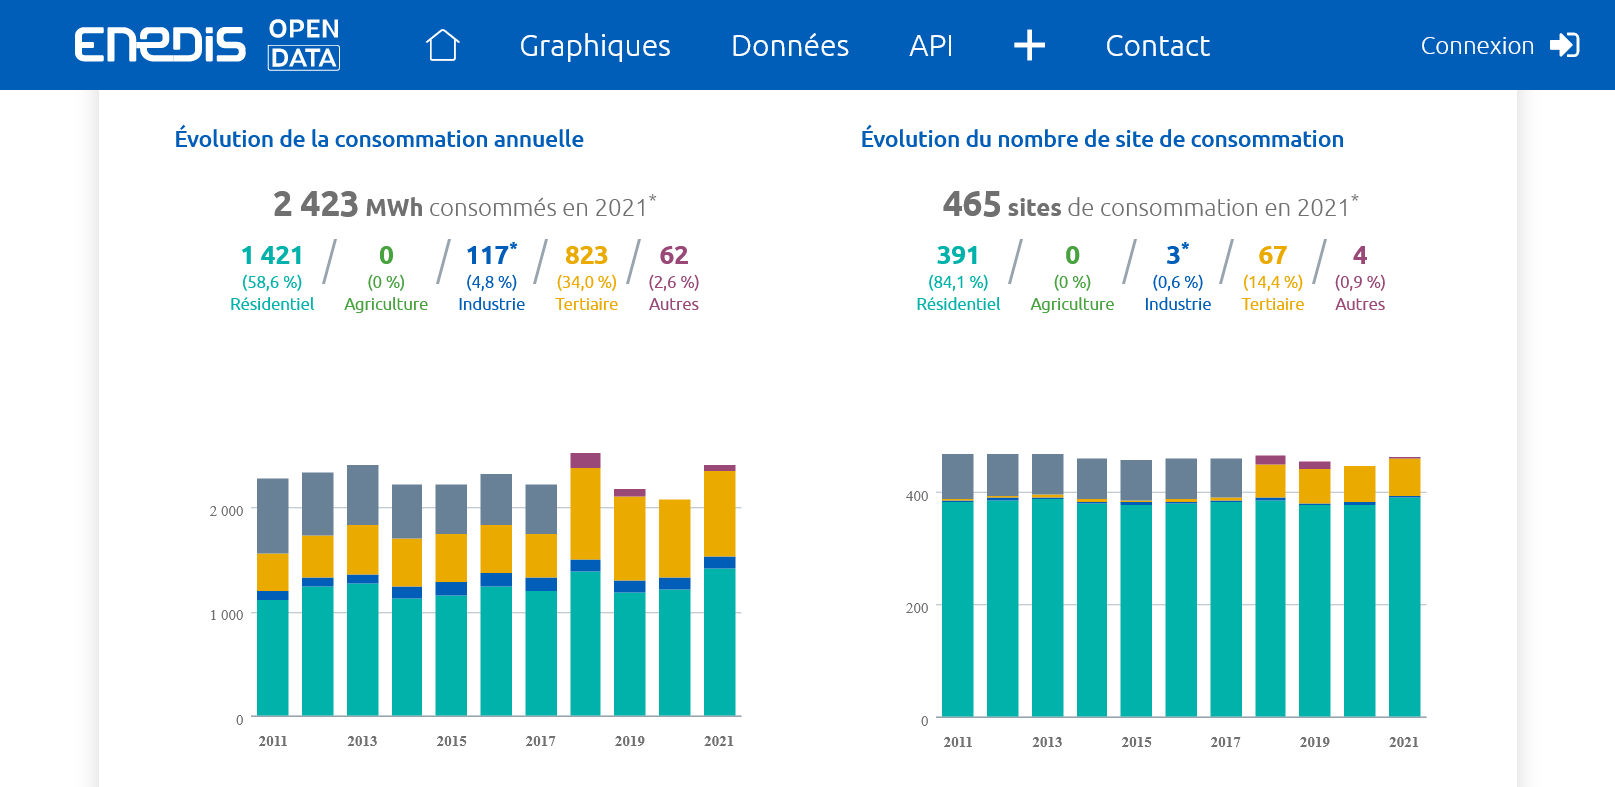Go to home via house icon
1615x787 pixels.
click(442, 45)
